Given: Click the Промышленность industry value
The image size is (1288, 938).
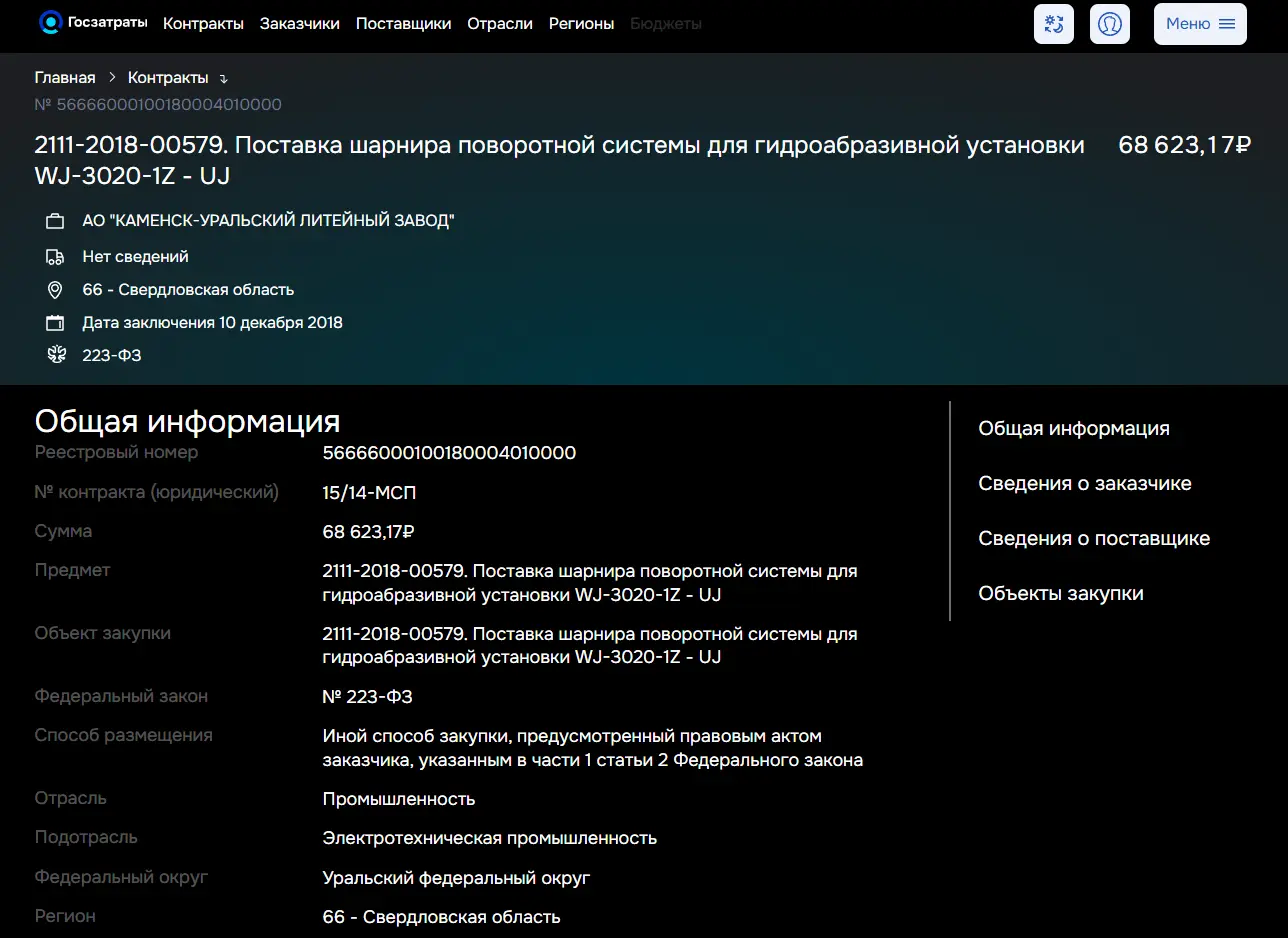Looking at the screenshot, I should point(399,799).
